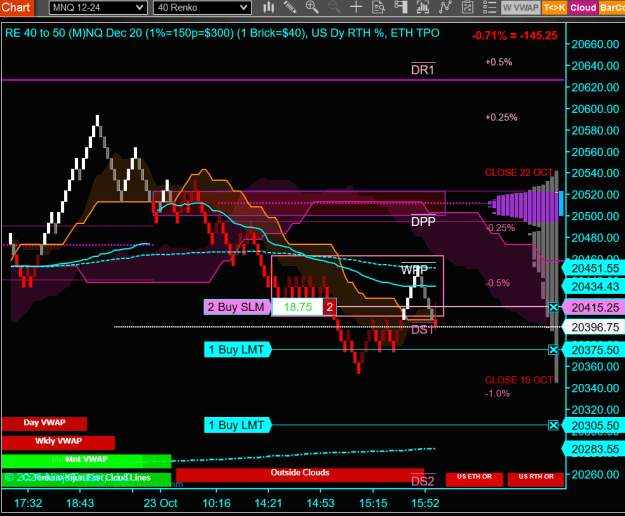Screen dimensions: 625x516
Task: Click the 18.75 position PnL box
Action: coord(297,307)
